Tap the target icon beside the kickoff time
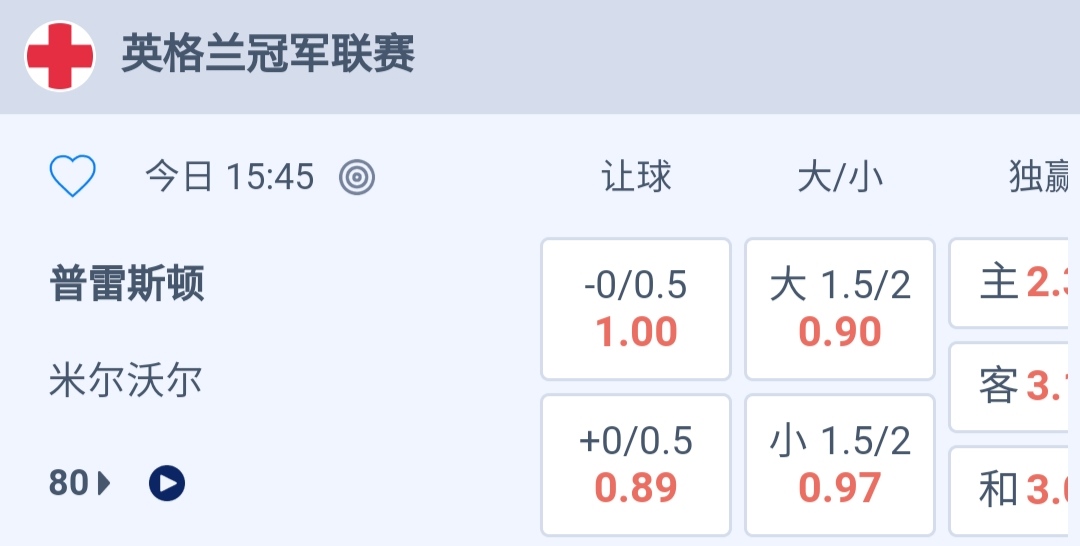1080x546 pixels. pyautogui.click(x=357, y=178)
